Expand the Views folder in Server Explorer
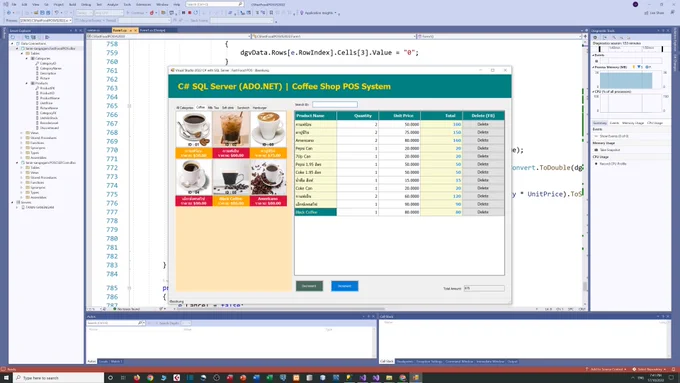The height and width of the screenshot is (383, 680). click(x=22, y=133)
